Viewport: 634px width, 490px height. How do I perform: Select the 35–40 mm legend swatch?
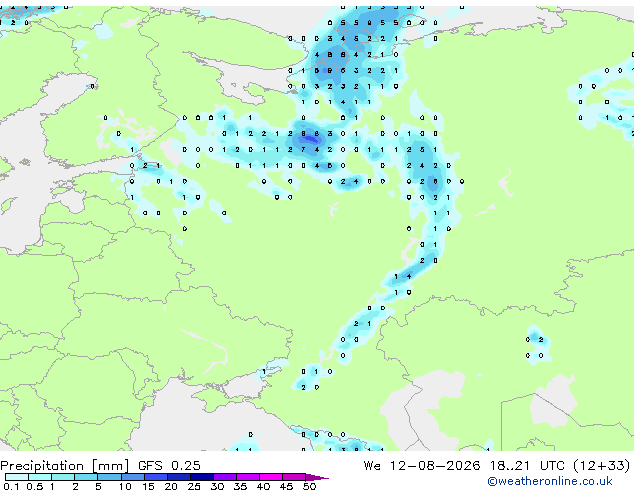coord(248,477)
